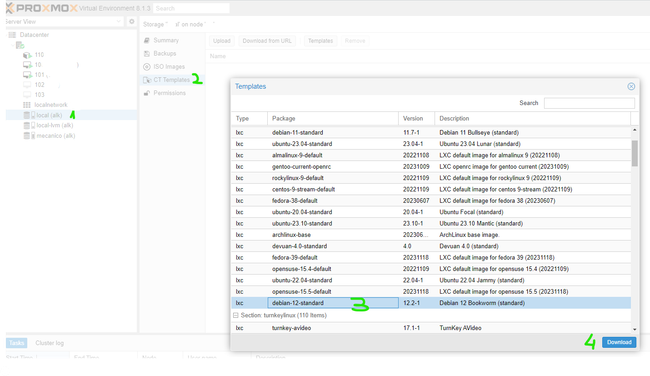Click the Download button
Image resolution: width=650 pixels, height=376 pixels.
pos(619,342)
